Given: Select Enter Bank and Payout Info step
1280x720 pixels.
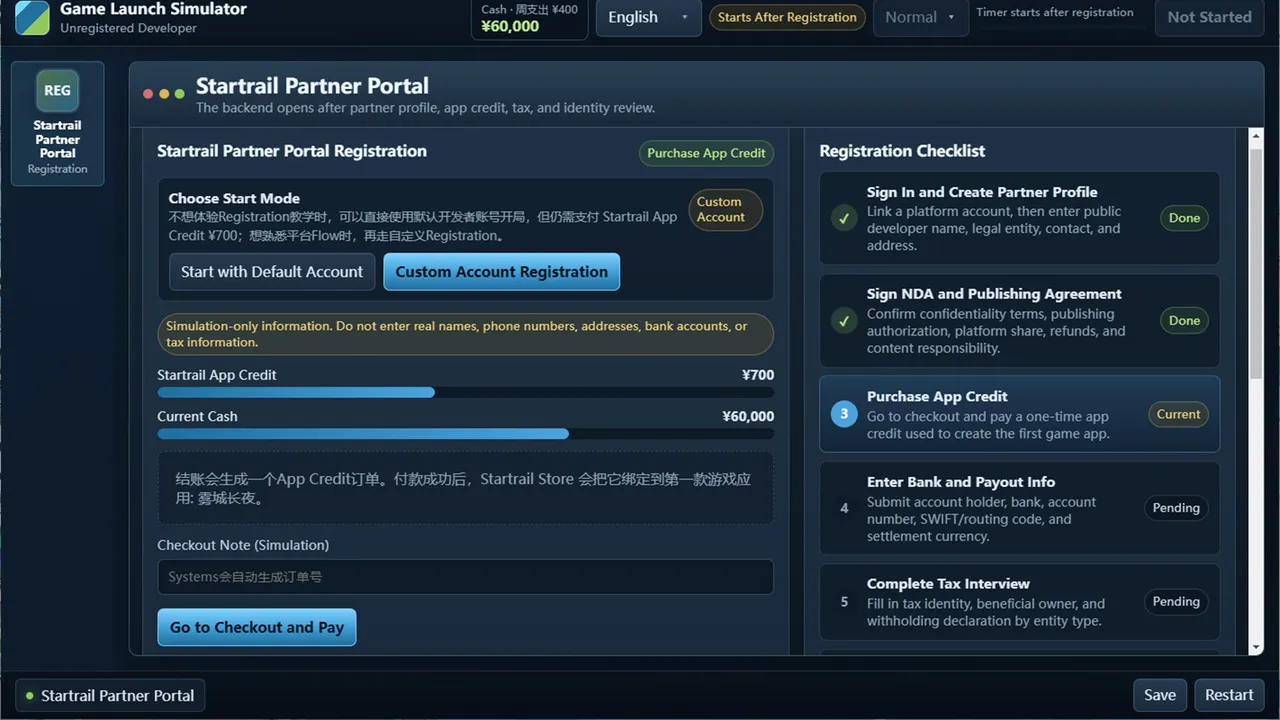Looking at the screenshot, I should pos(1019,508).
